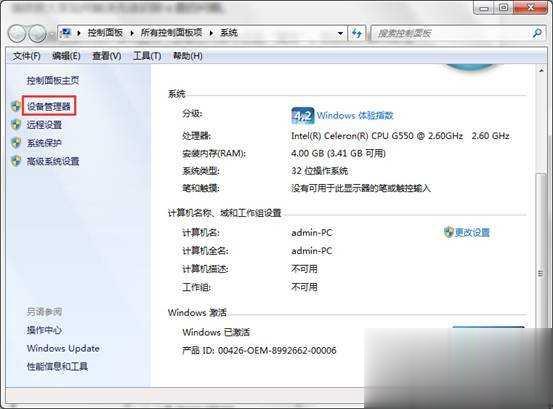Open the 帮助(H) menu
553x409 pixels.
(187, 56)
